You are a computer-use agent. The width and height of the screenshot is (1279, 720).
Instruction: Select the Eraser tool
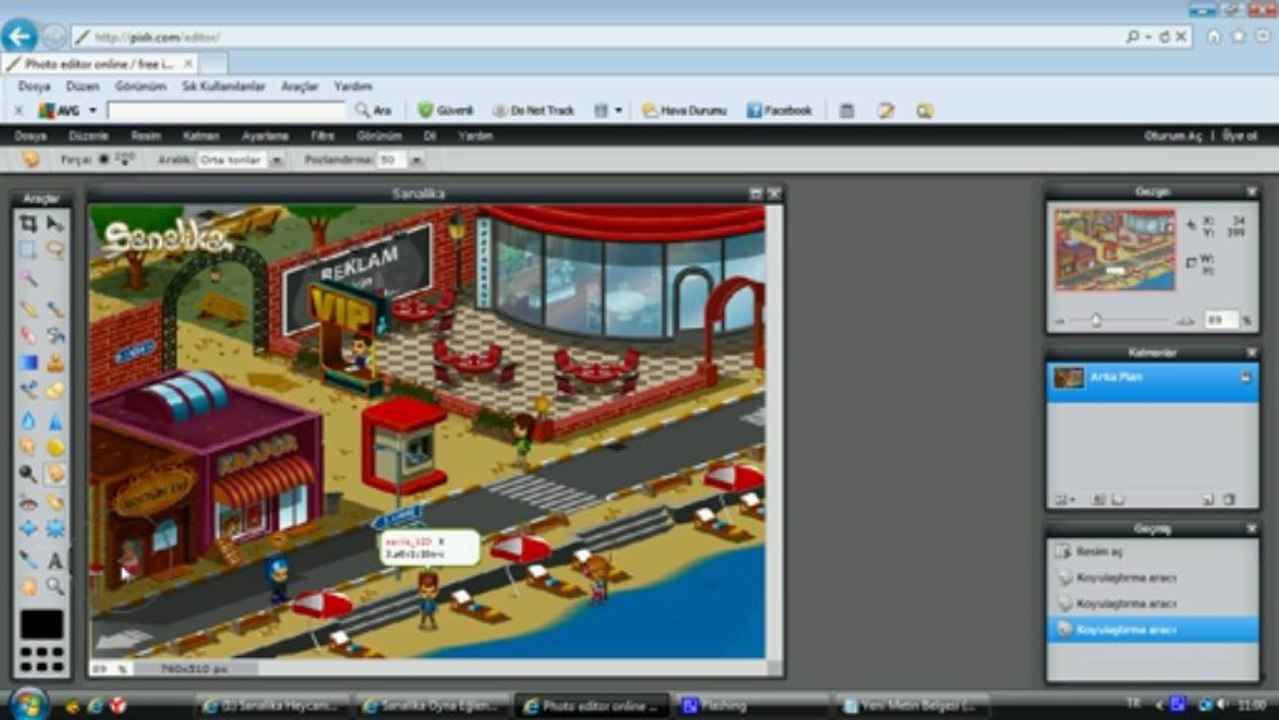click(x=29, y=335)
